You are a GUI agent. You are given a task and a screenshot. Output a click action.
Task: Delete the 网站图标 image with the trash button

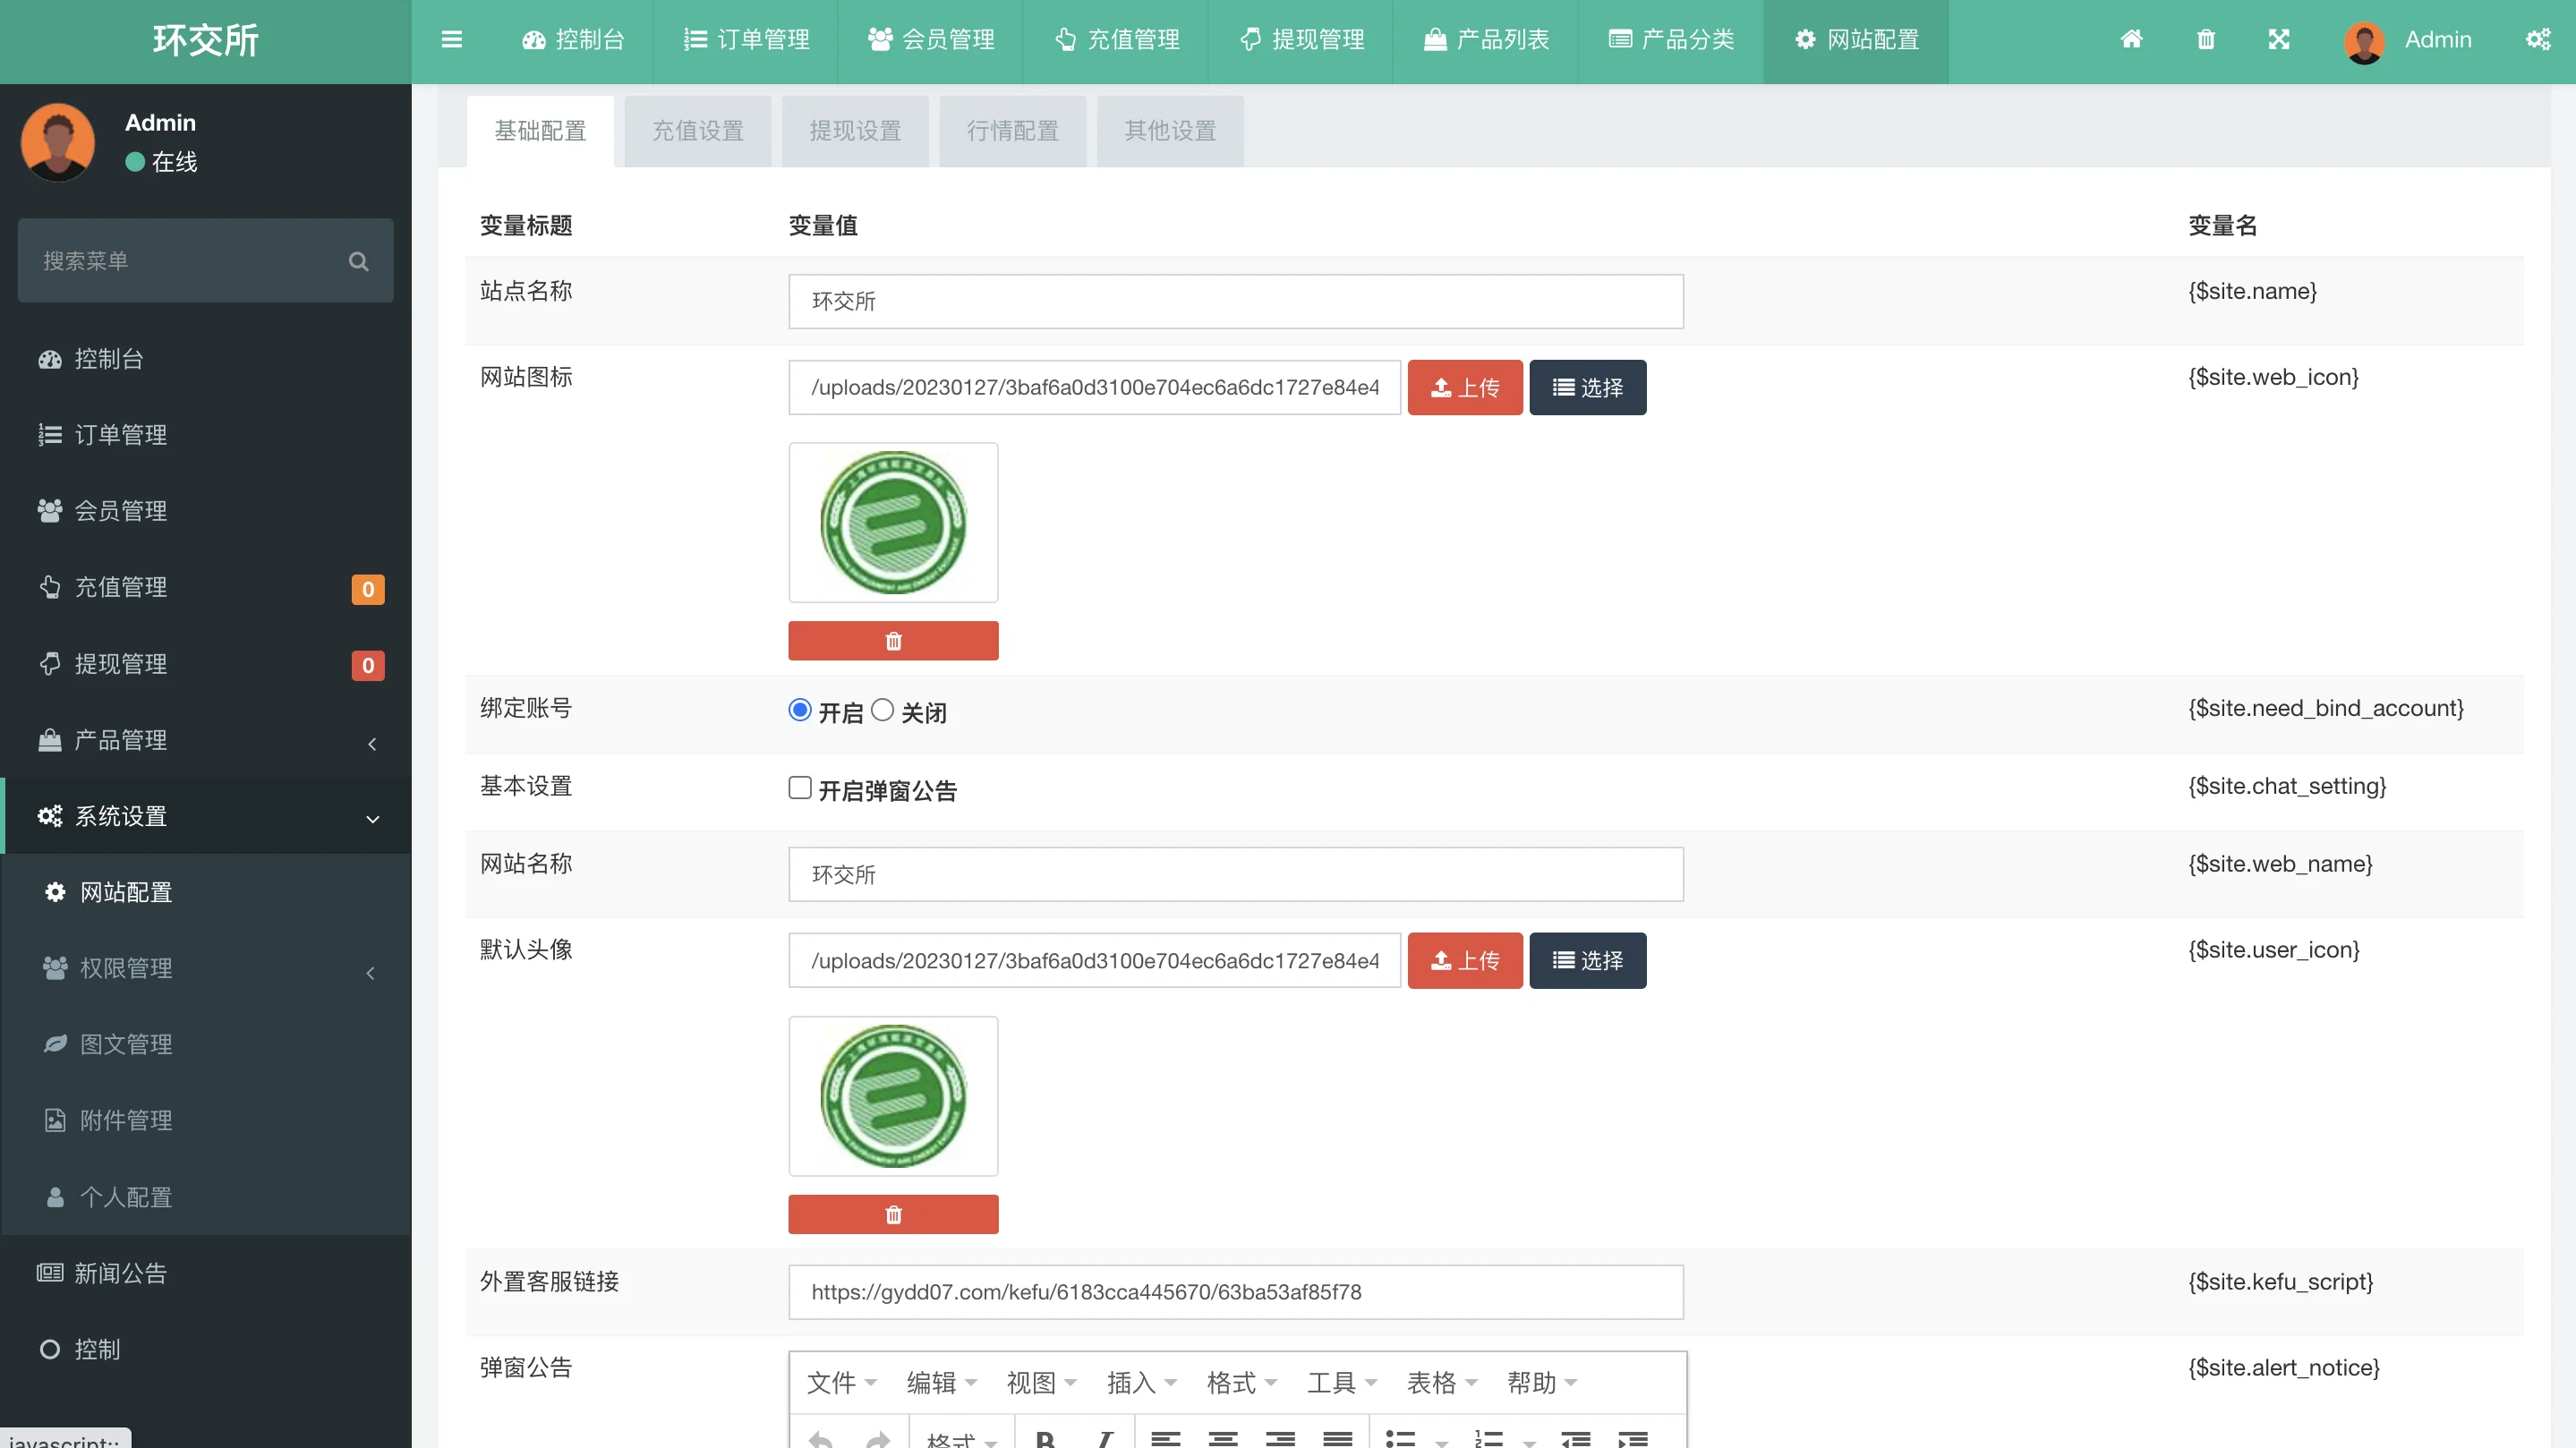[x=892, y=641]
